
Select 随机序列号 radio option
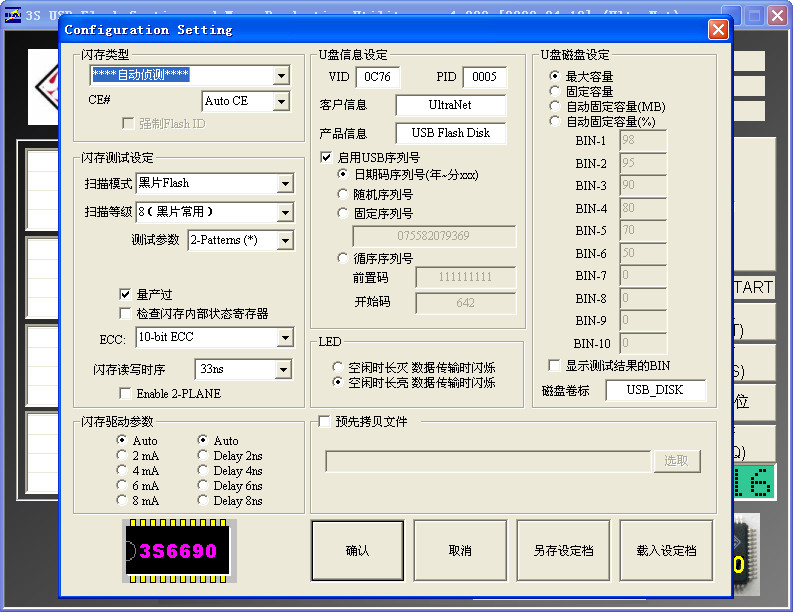pos(342,194)
